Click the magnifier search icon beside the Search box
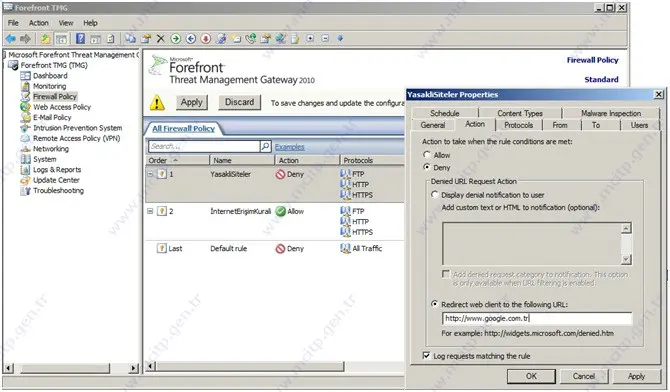Image resolution: width=670 pixels, height=392 pixels. [265, 146]
